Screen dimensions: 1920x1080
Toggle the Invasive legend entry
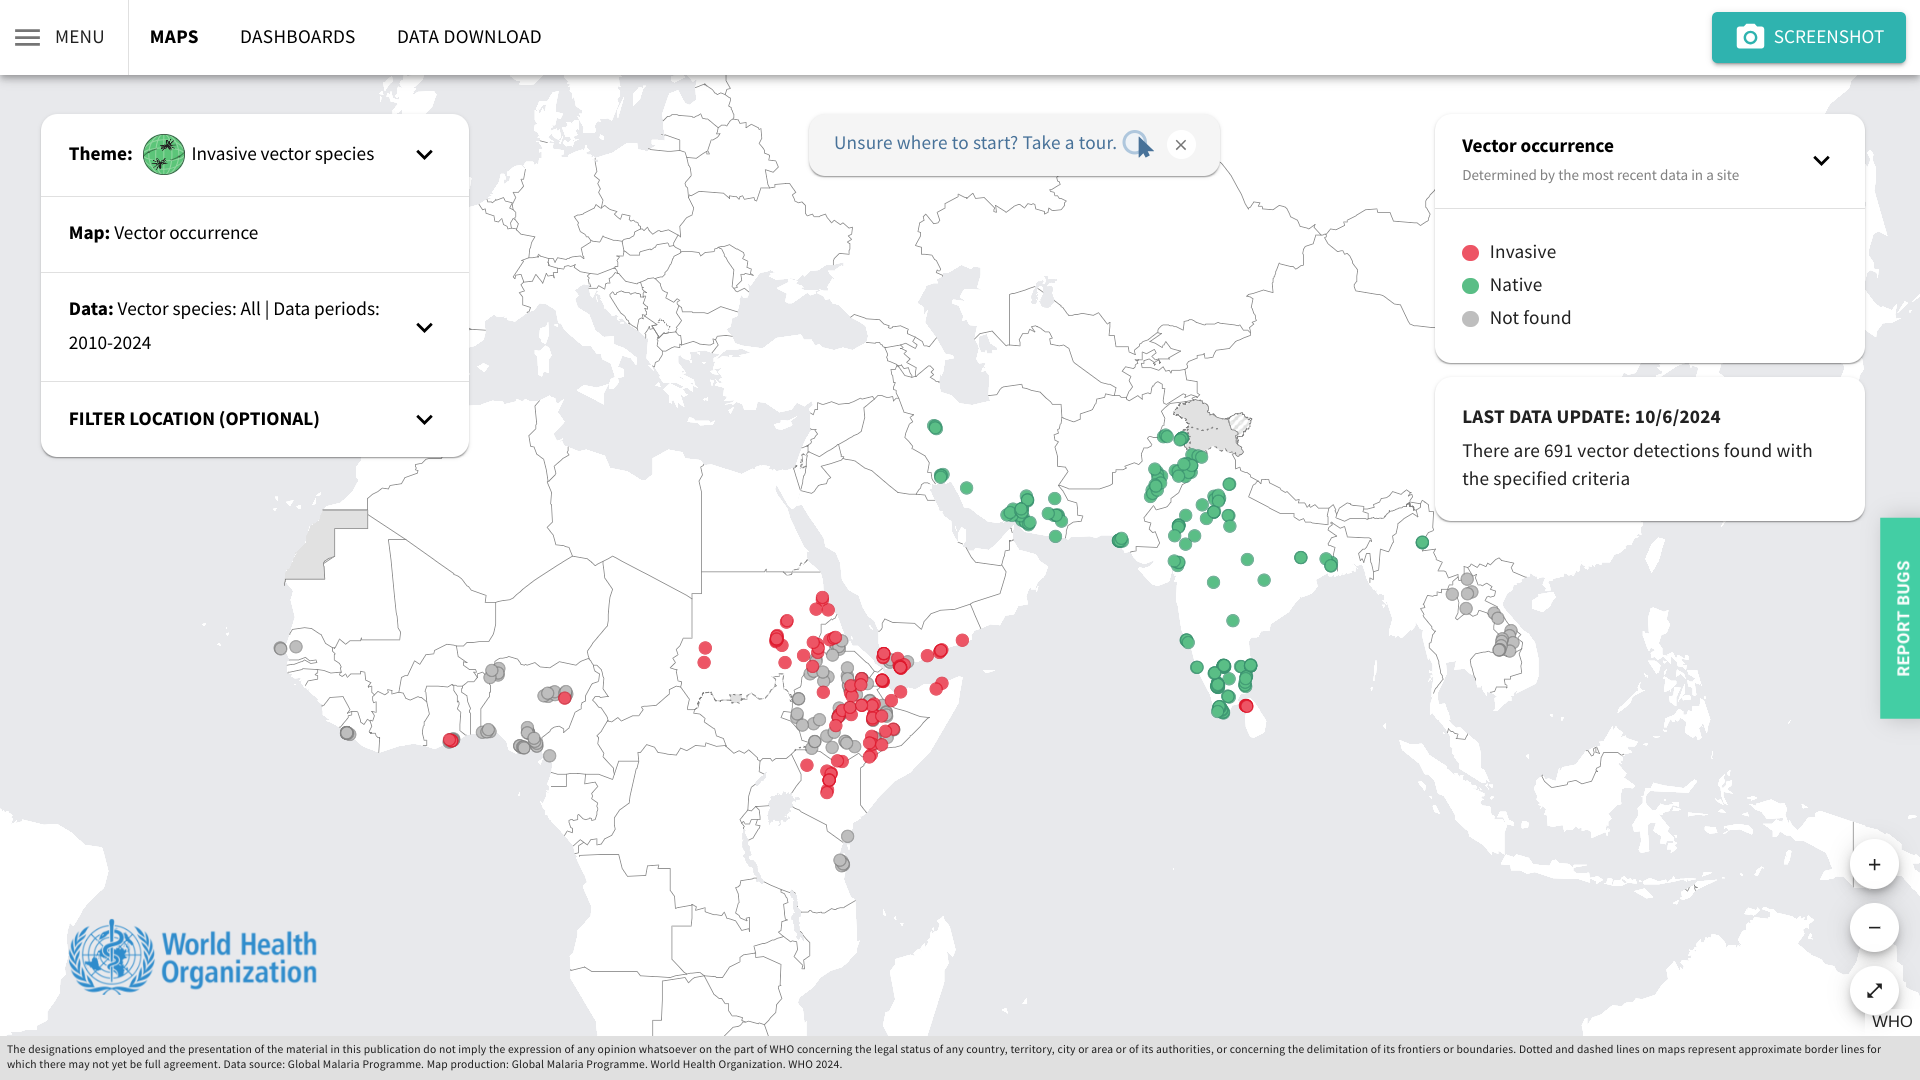point(1508,252)
